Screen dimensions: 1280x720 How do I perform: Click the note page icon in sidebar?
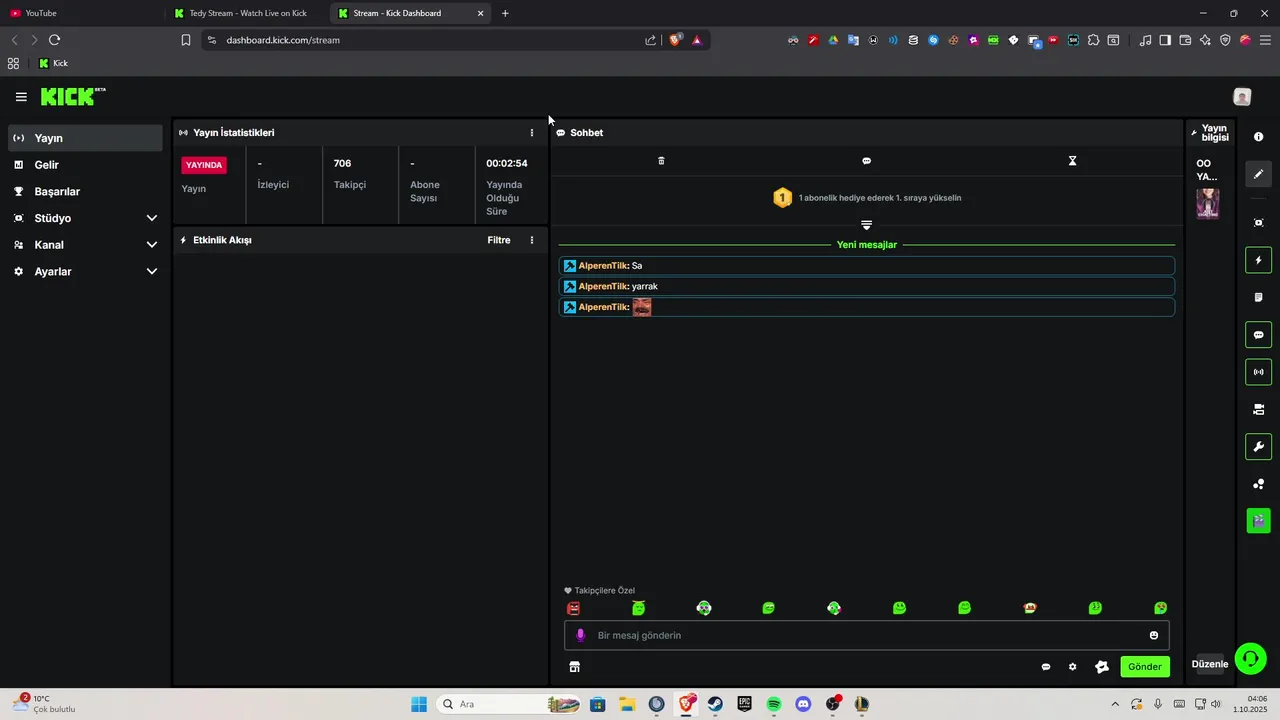coord(1258,297)
